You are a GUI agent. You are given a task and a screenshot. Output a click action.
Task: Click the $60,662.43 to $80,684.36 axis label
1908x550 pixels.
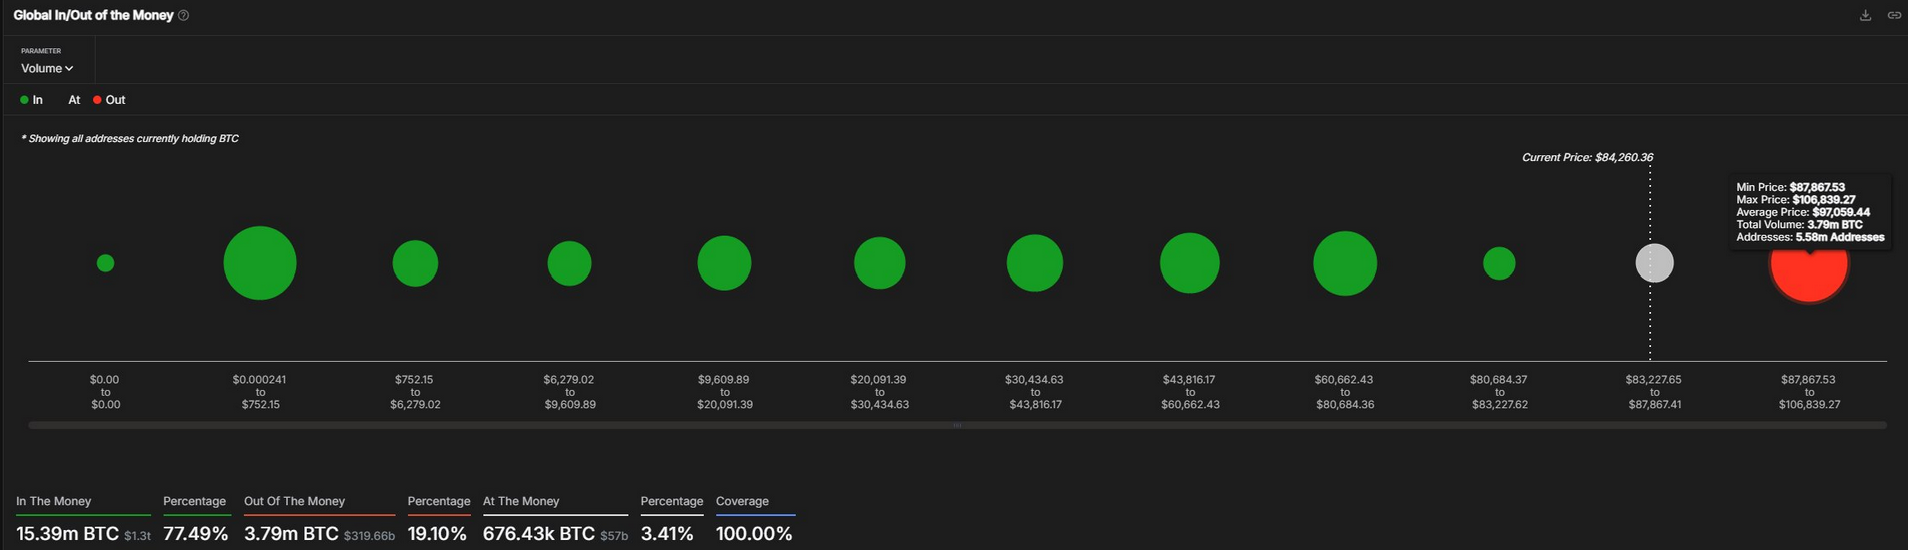click(1344, 392)
